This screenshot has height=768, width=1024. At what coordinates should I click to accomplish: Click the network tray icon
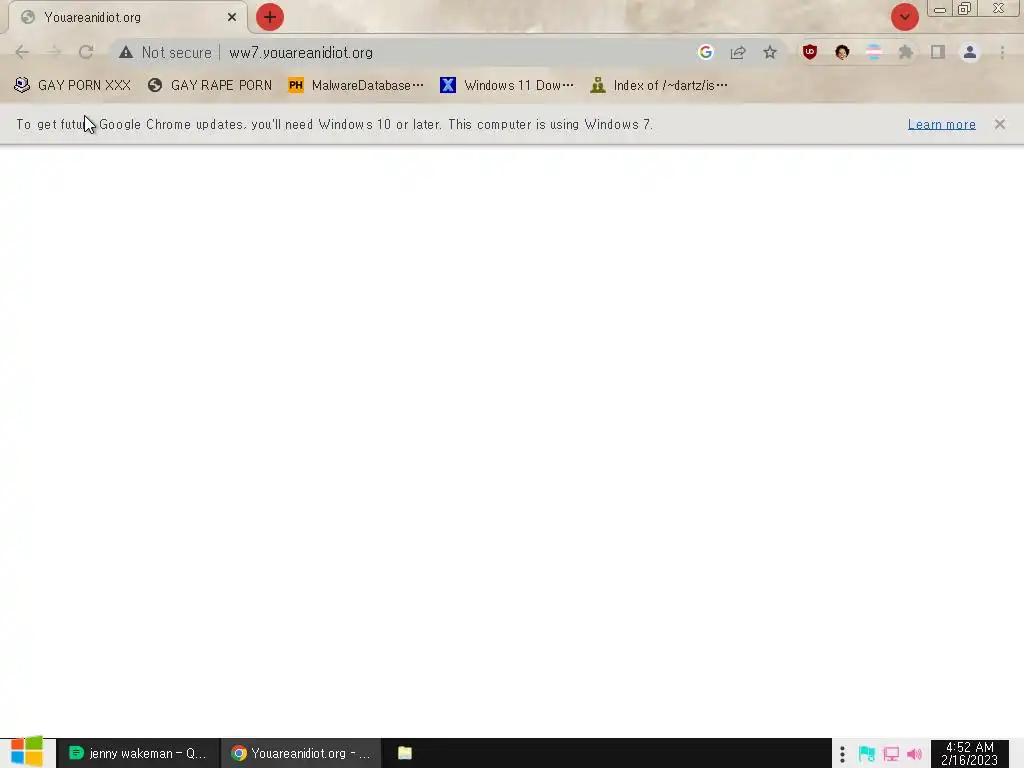(x=891, y=754)
